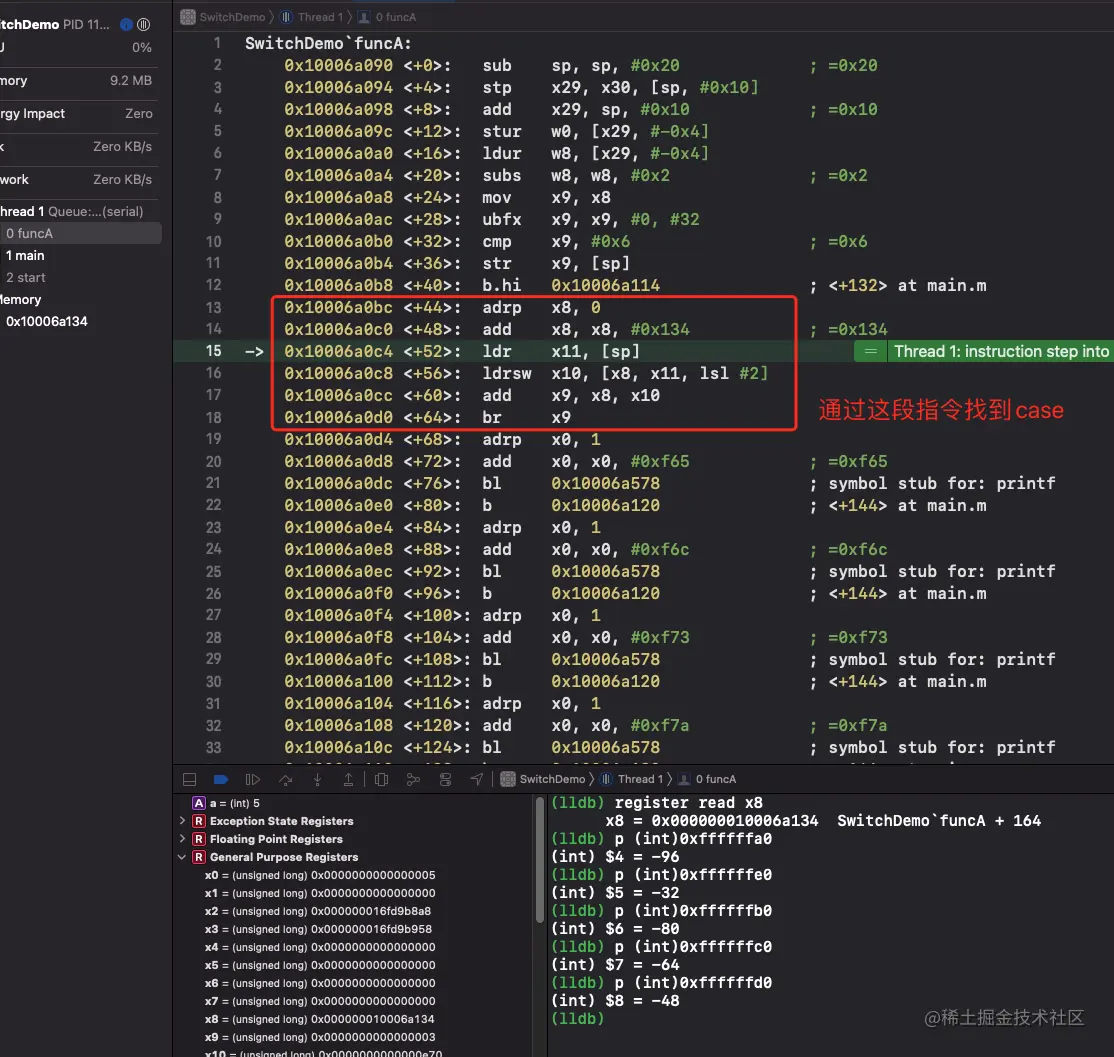Image resolution: width=1114 pixels, height=1057 pixels.
Task: Open Environment Overrides toggle icon
Action: (x=445, y=779)
